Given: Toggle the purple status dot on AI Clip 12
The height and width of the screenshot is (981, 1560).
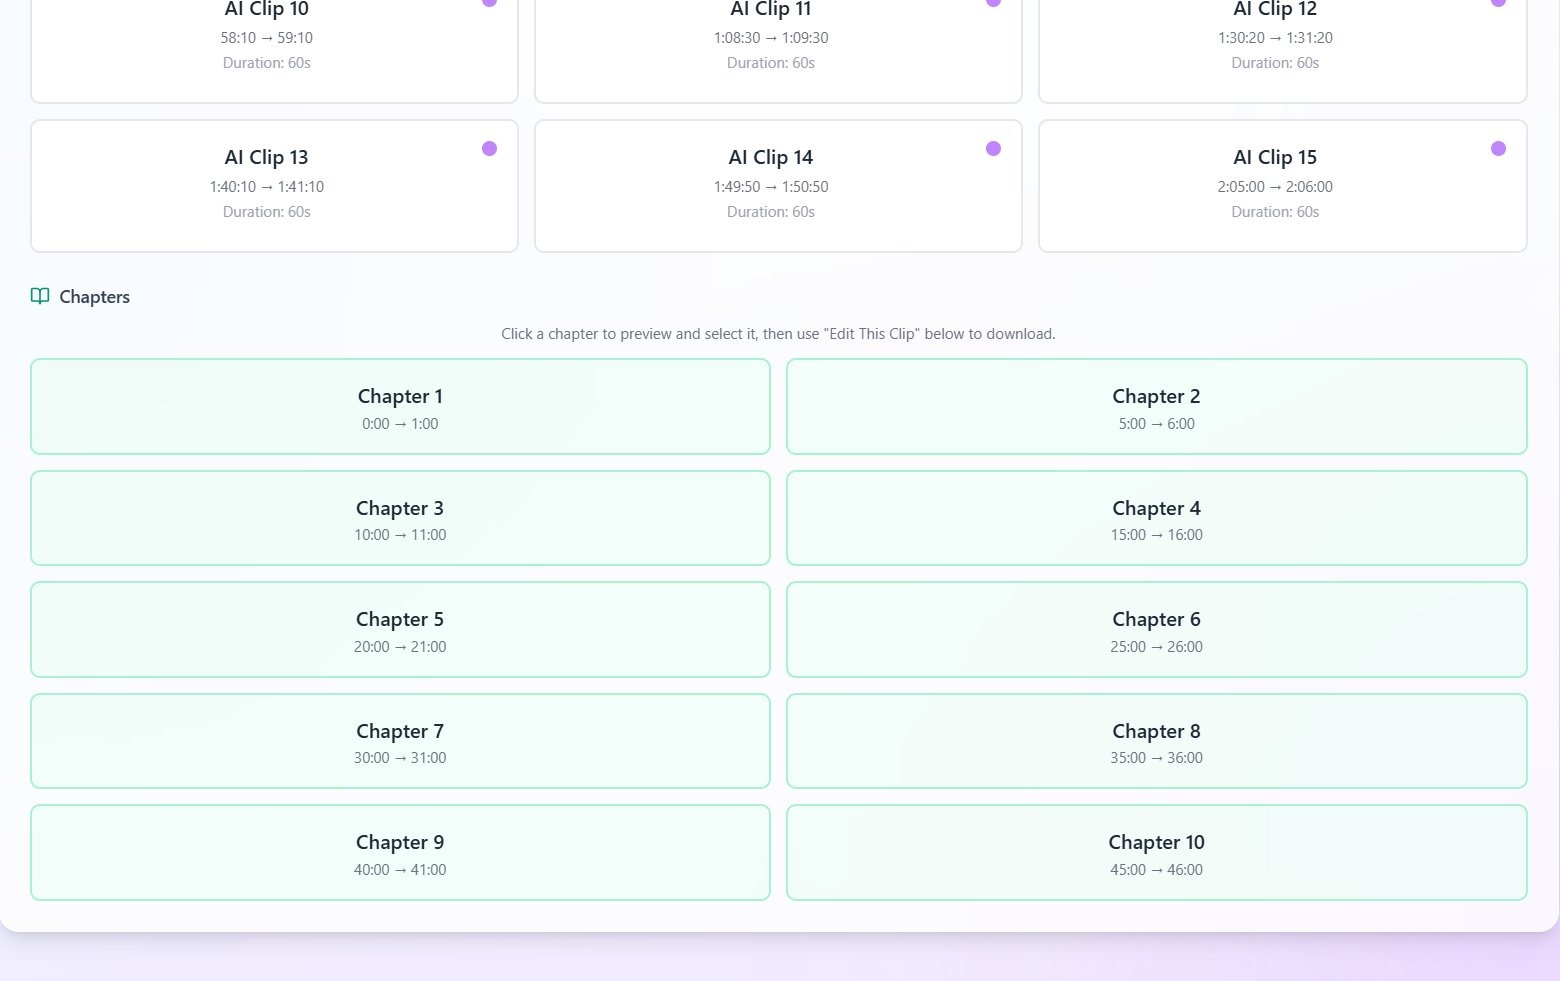Looking at the screenshot, I should (1497, 3).
